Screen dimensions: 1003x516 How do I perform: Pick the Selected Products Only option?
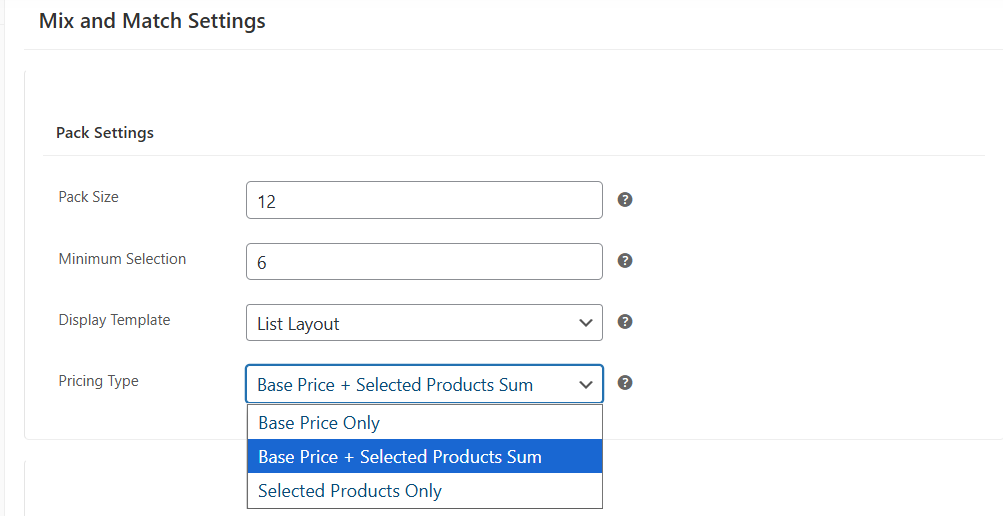pos(350,491)
